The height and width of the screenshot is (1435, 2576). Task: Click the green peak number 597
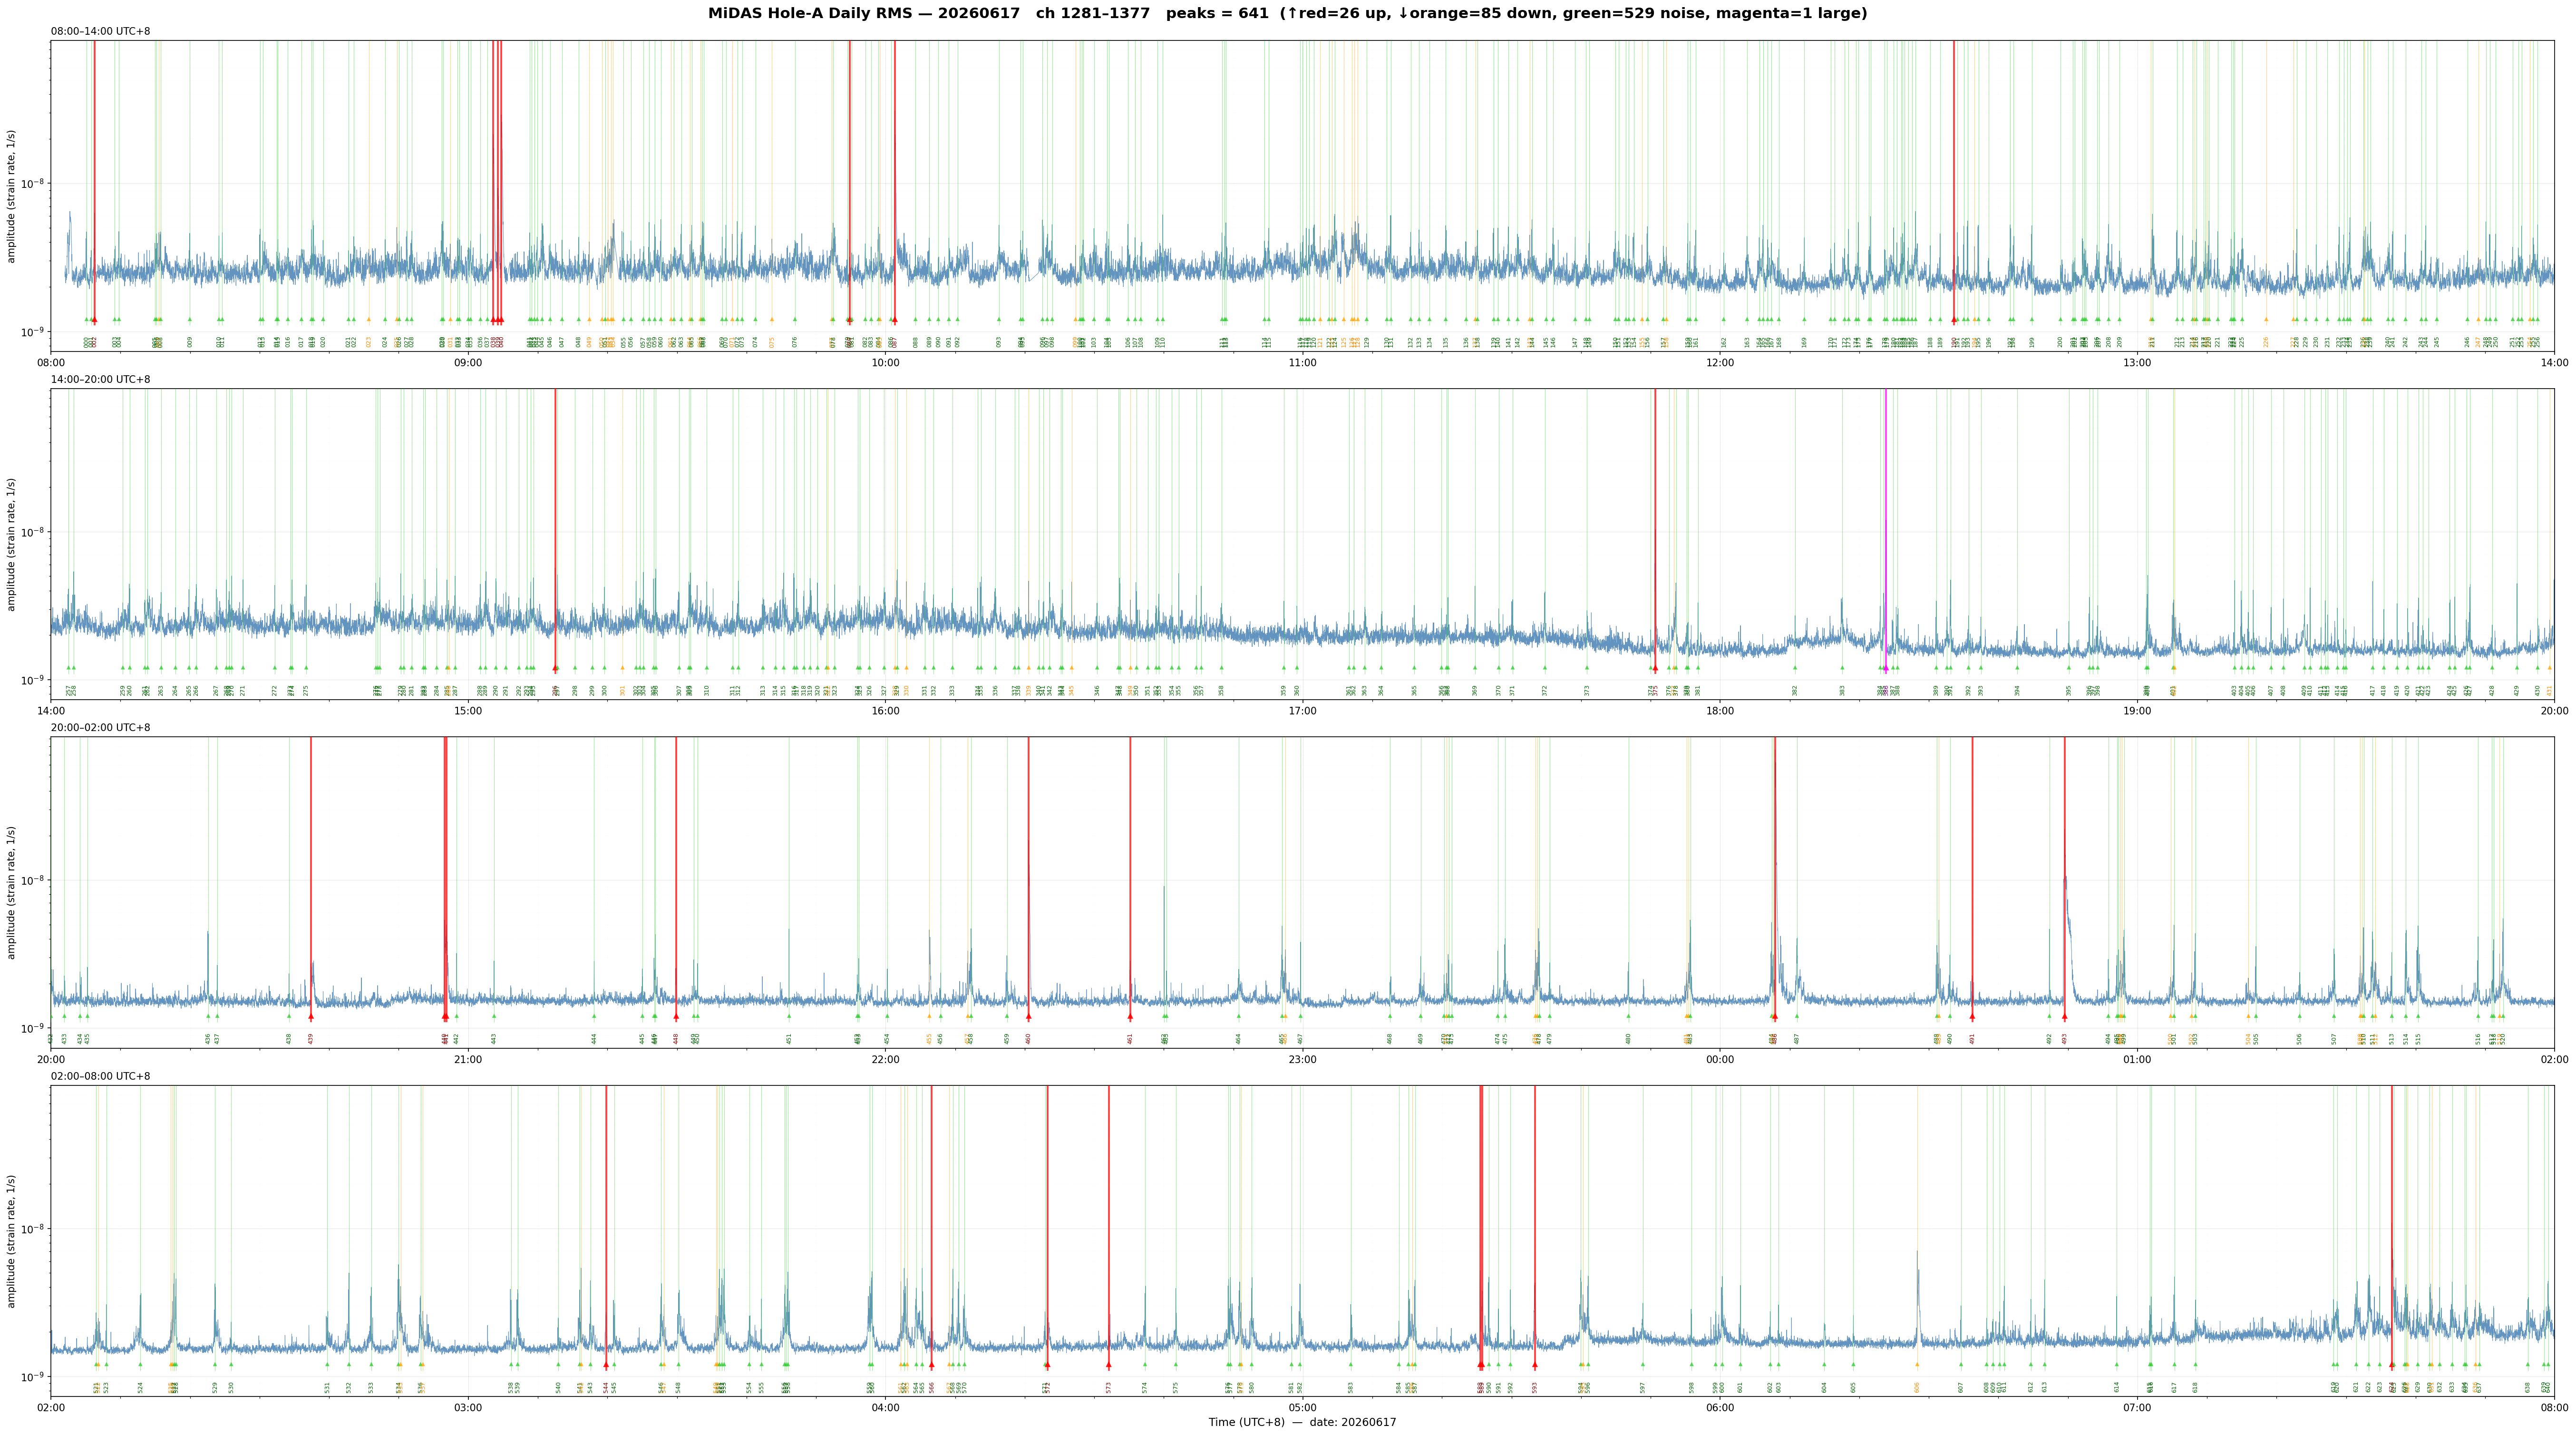[x=1643, y=1387]
